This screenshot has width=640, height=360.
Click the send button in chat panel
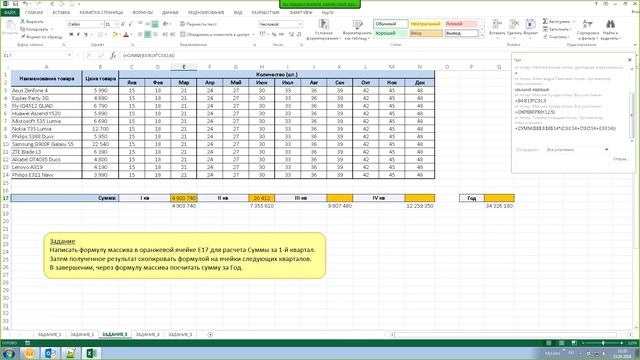[620, 159]
